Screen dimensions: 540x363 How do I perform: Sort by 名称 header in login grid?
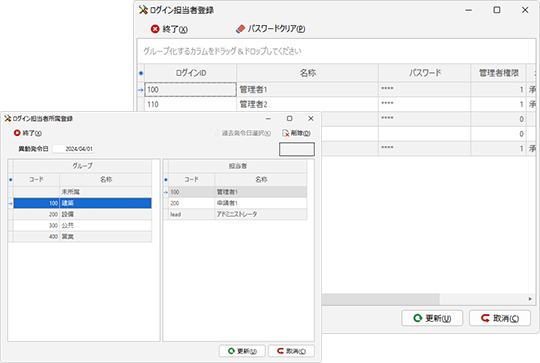308,73
